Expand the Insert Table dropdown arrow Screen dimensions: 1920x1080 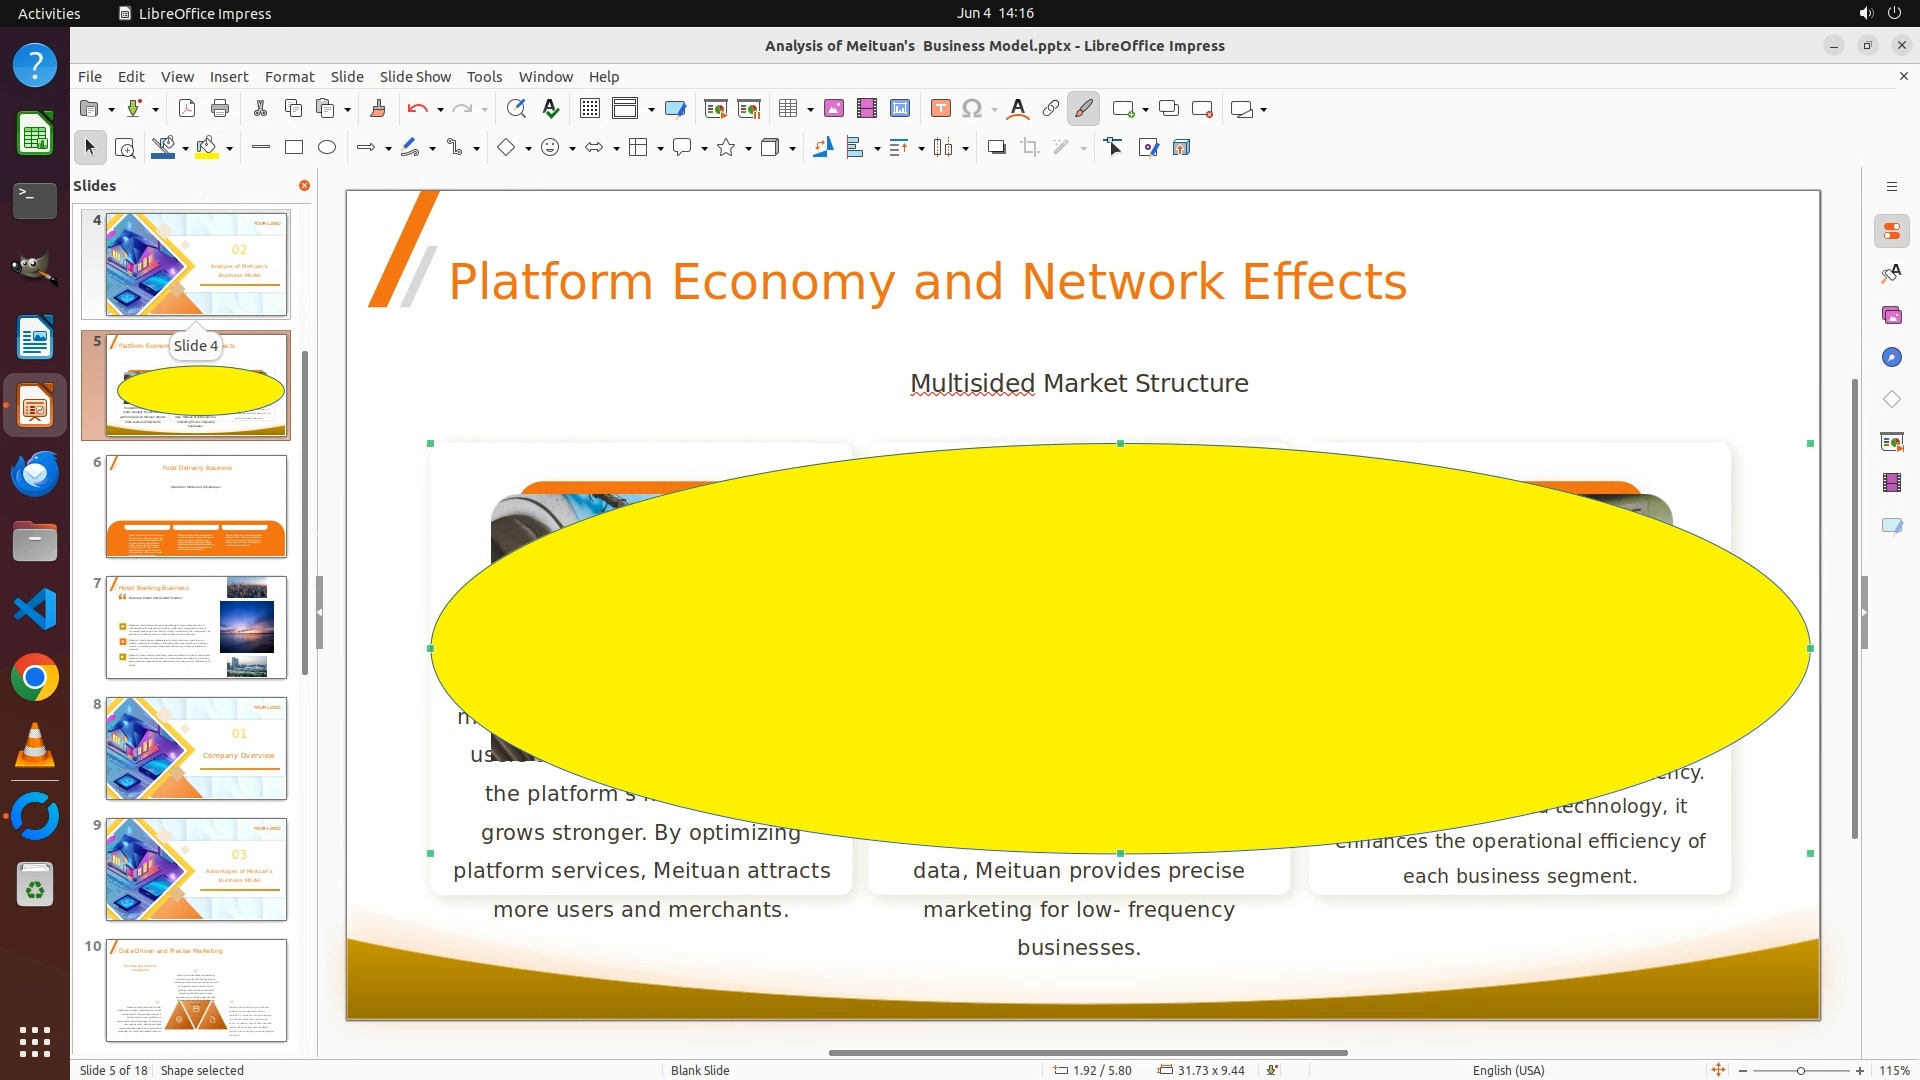pyautogui.click(x=810, y=109)
